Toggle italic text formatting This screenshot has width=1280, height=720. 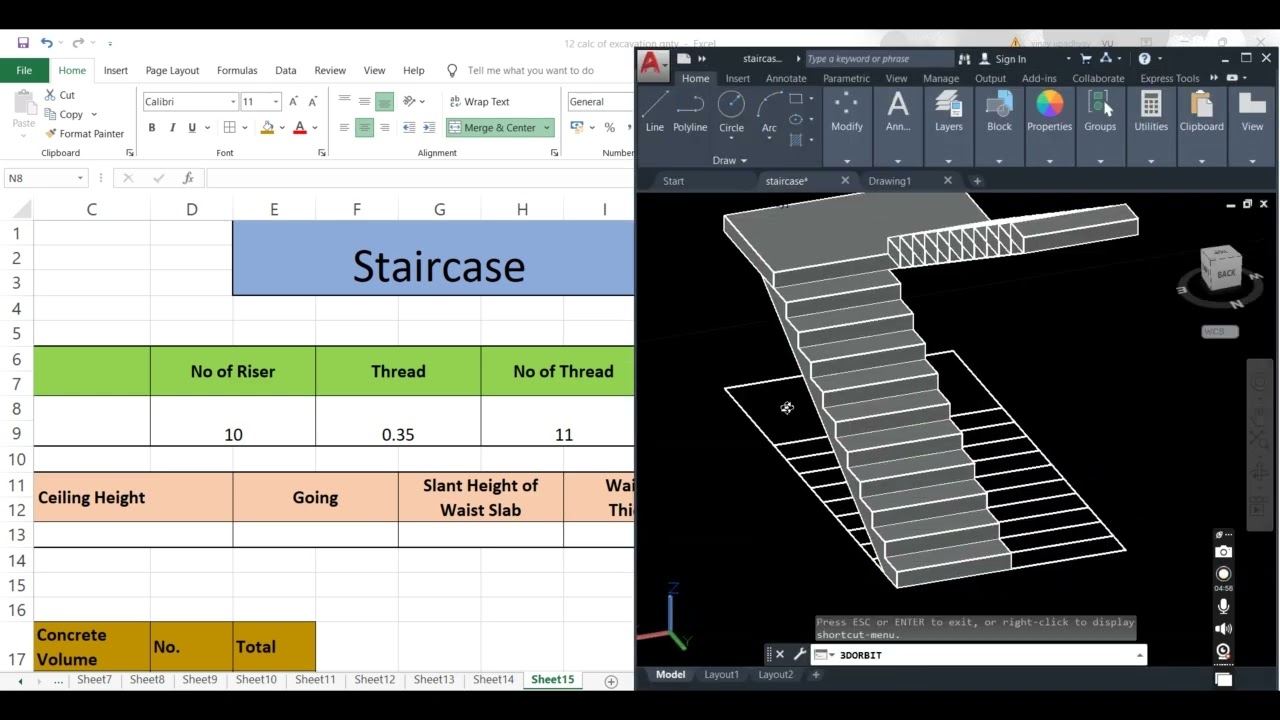point(172,128)
